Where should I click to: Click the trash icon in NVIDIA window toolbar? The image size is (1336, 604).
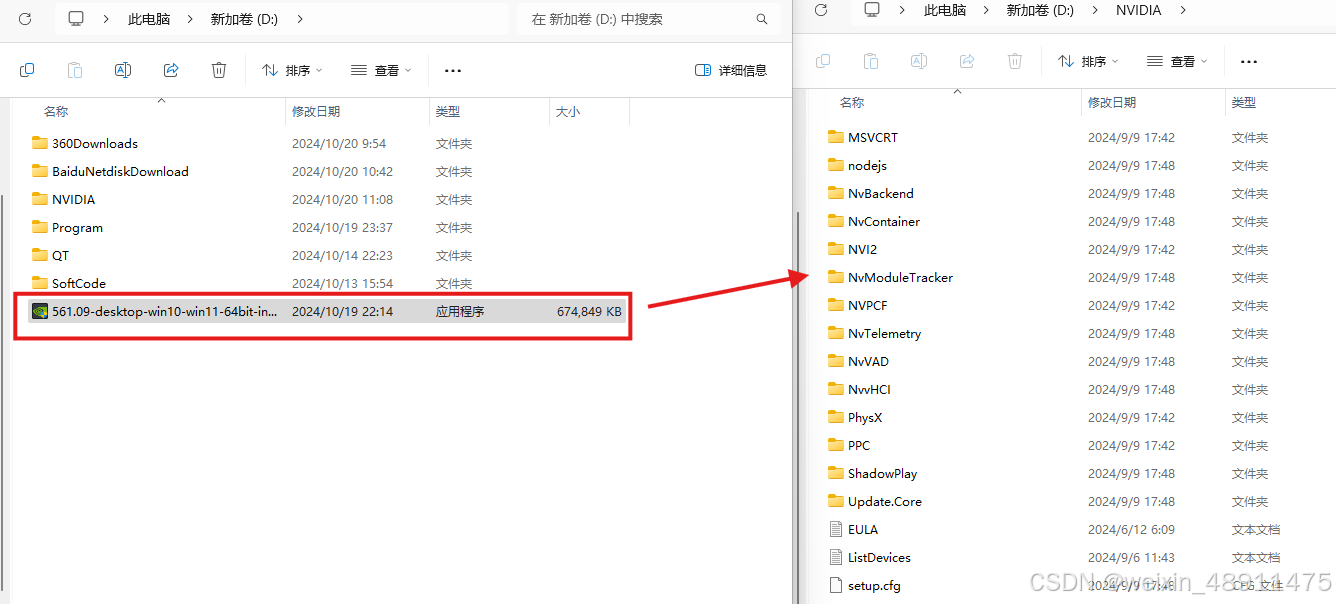point(1015,61)
